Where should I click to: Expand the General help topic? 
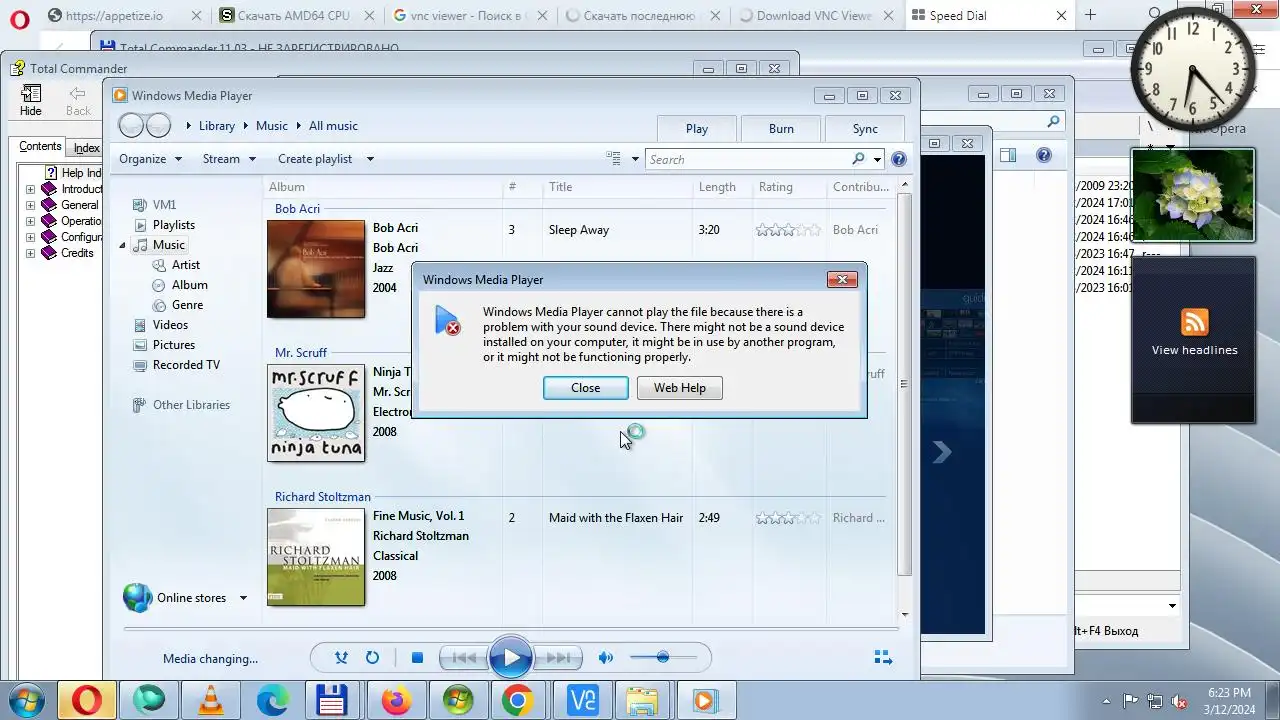tap(30, 205)
